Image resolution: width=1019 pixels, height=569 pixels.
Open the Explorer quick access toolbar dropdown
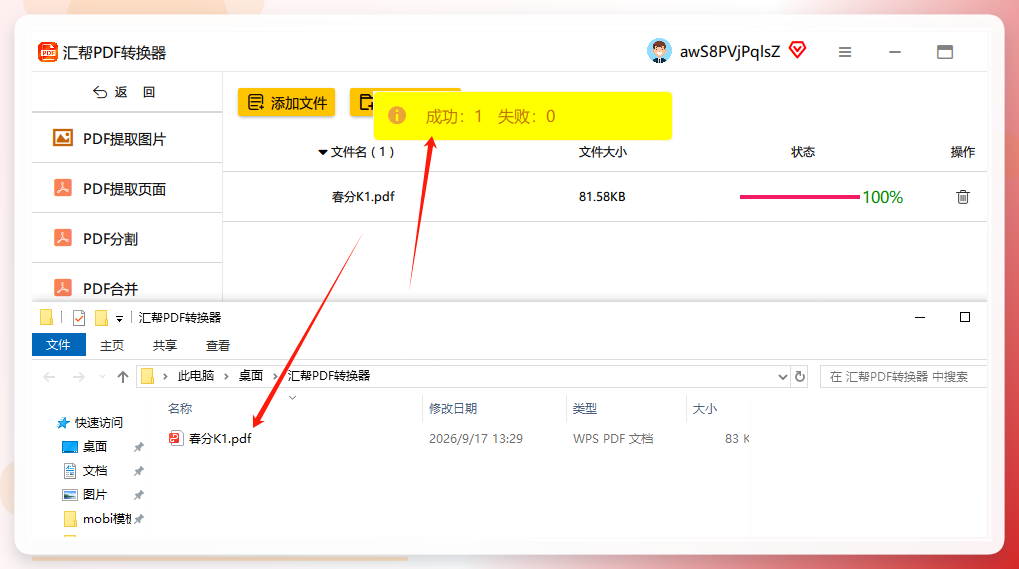pos(120,318)
